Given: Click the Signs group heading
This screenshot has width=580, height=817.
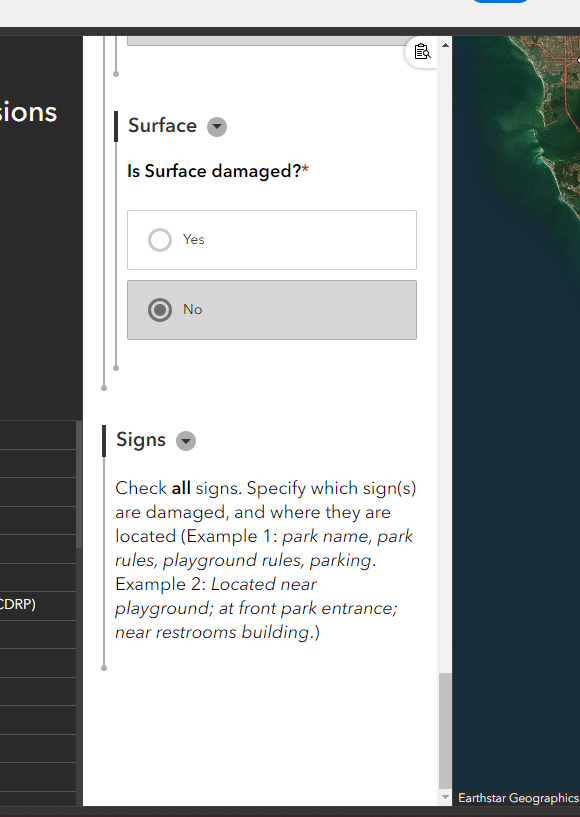Looking at the screenshot, I should coord(141,440).
